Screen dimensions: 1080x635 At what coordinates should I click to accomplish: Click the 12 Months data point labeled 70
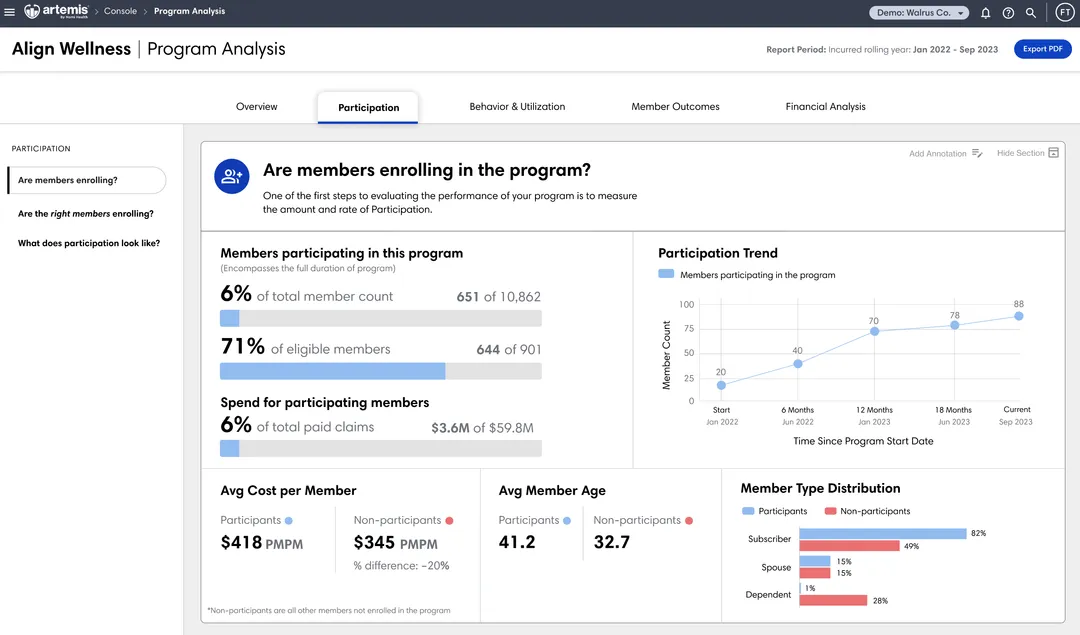point(874,331)
